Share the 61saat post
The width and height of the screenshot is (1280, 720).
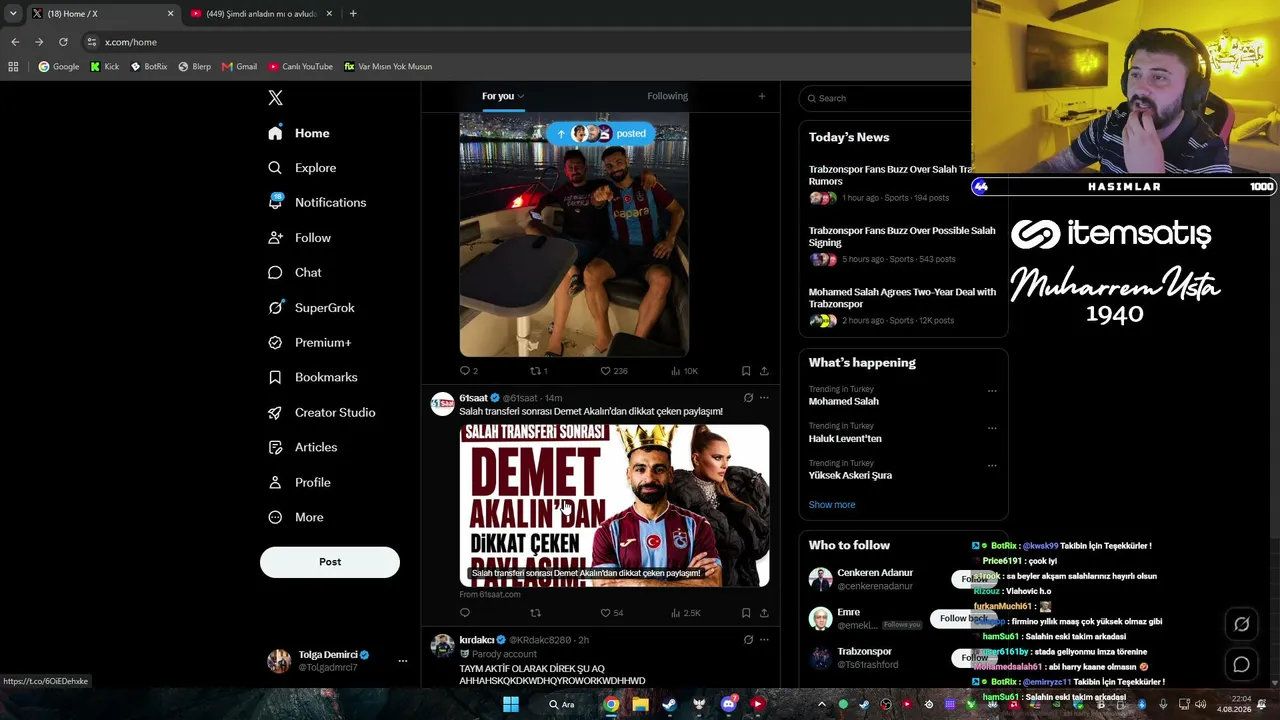coord(764,613)
